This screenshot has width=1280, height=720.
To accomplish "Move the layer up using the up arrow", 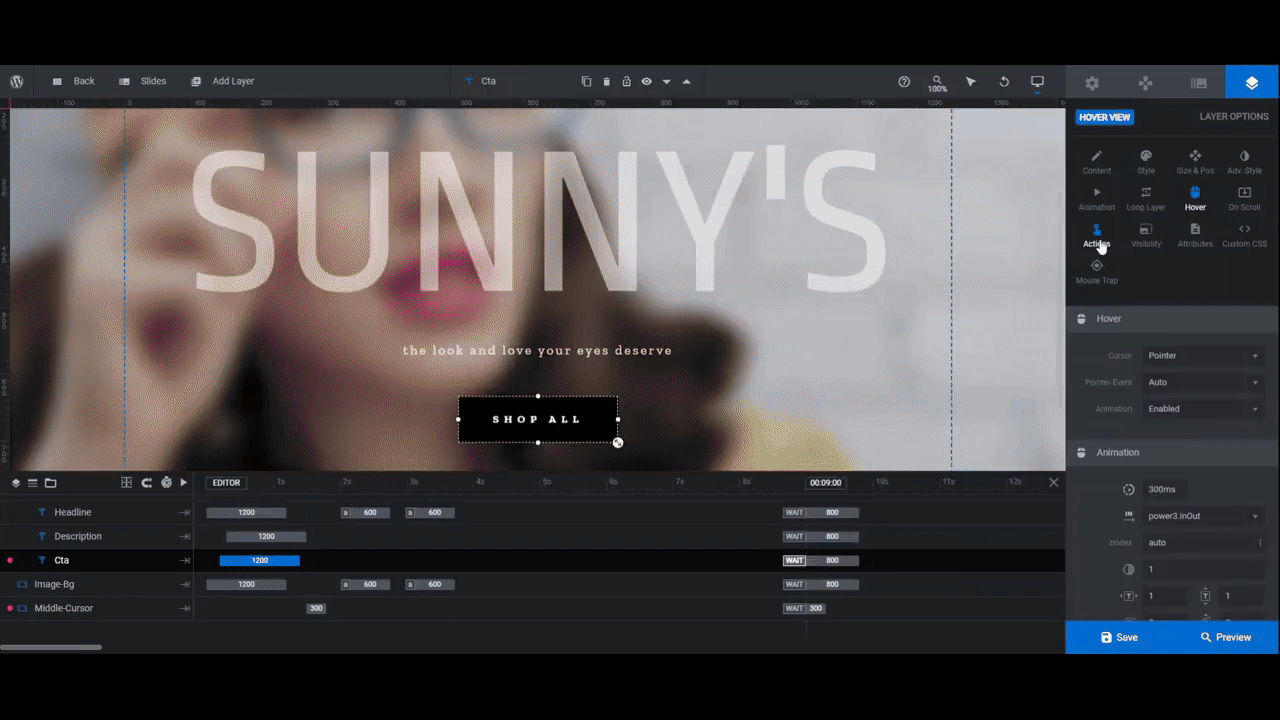I will coord(686,81).
